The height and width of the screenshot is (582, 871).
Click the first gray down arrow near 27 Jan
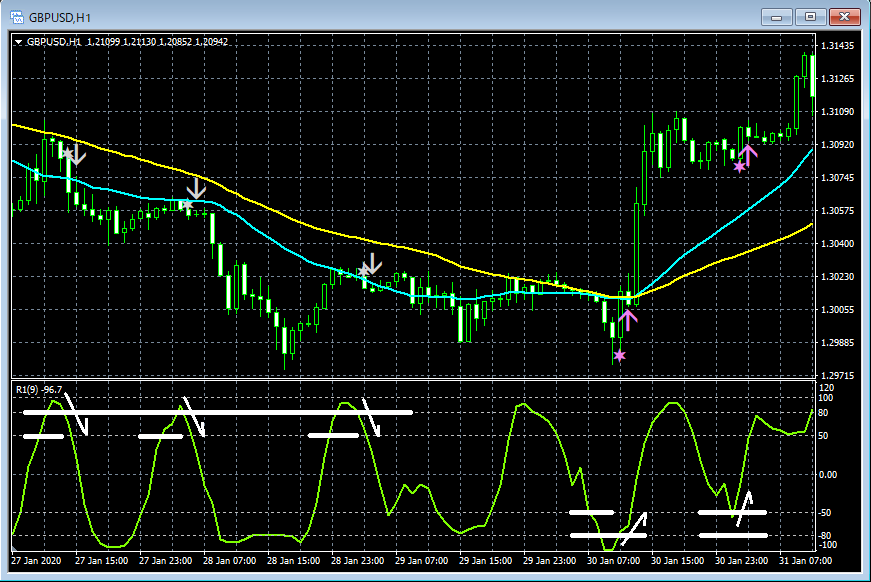[x=78, y=155]
